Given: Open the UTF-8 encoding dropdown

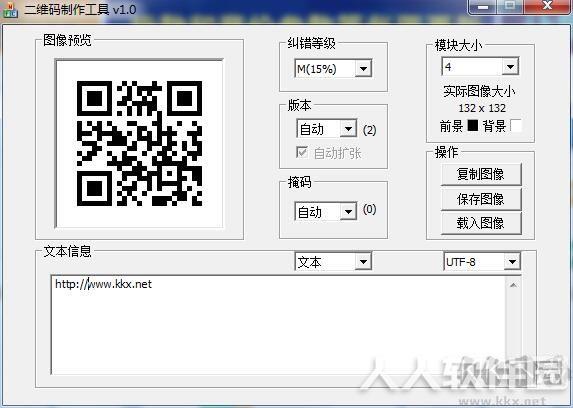Looking at the screenshot, I should pyautogui.click(x=482, y=261).
